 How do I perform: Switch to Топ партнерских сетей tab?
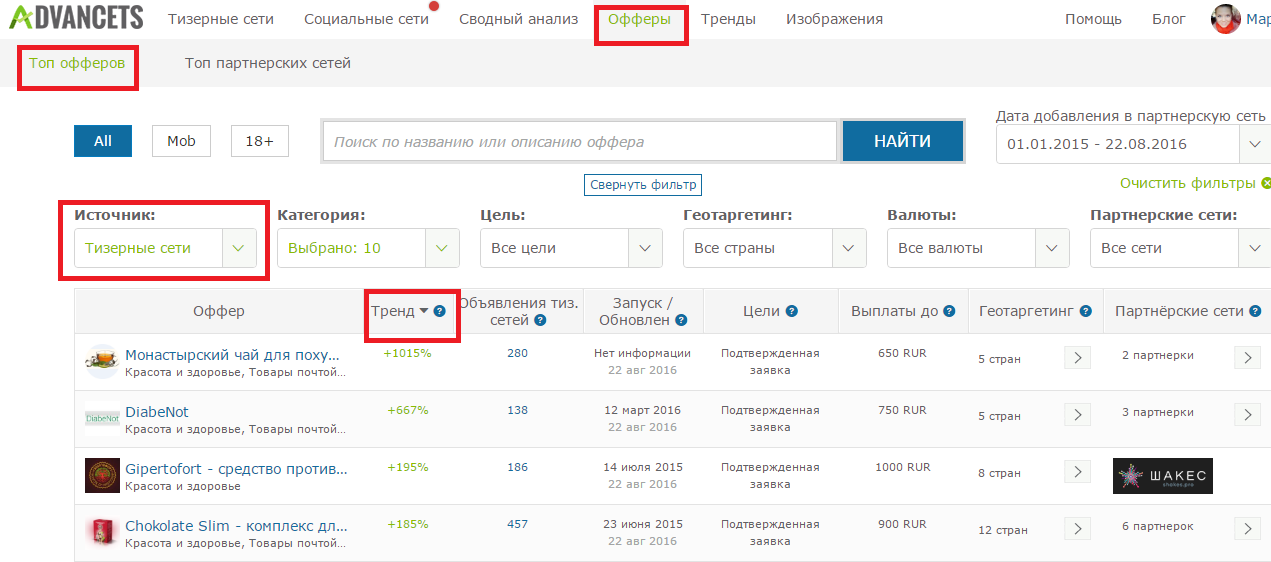268,63
